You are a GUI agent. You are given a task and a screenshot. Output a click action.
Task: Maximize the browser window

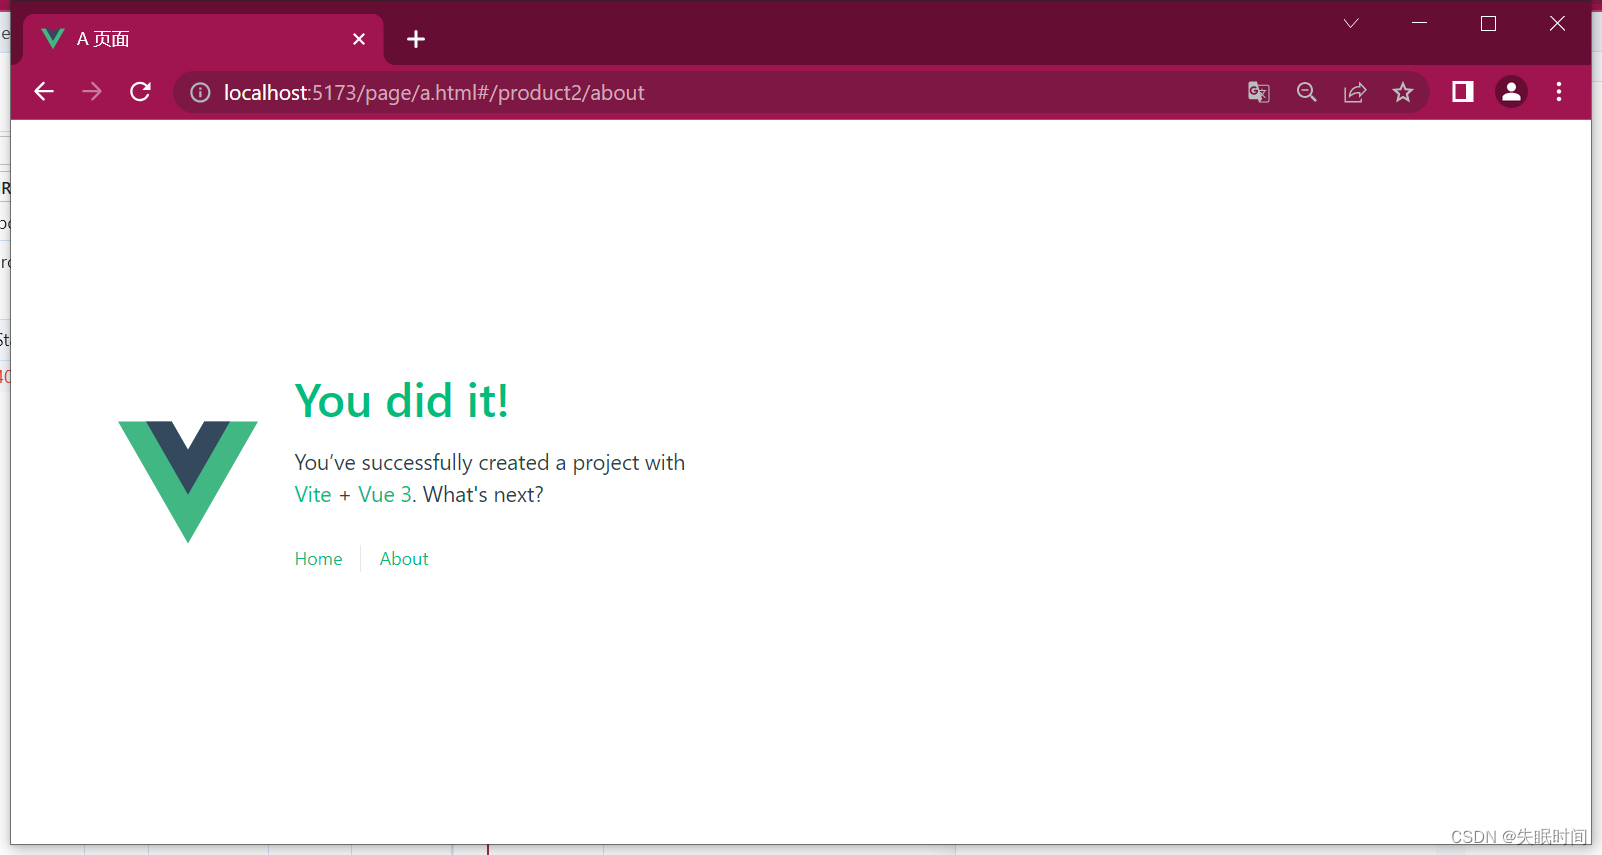click(1488, 23)
